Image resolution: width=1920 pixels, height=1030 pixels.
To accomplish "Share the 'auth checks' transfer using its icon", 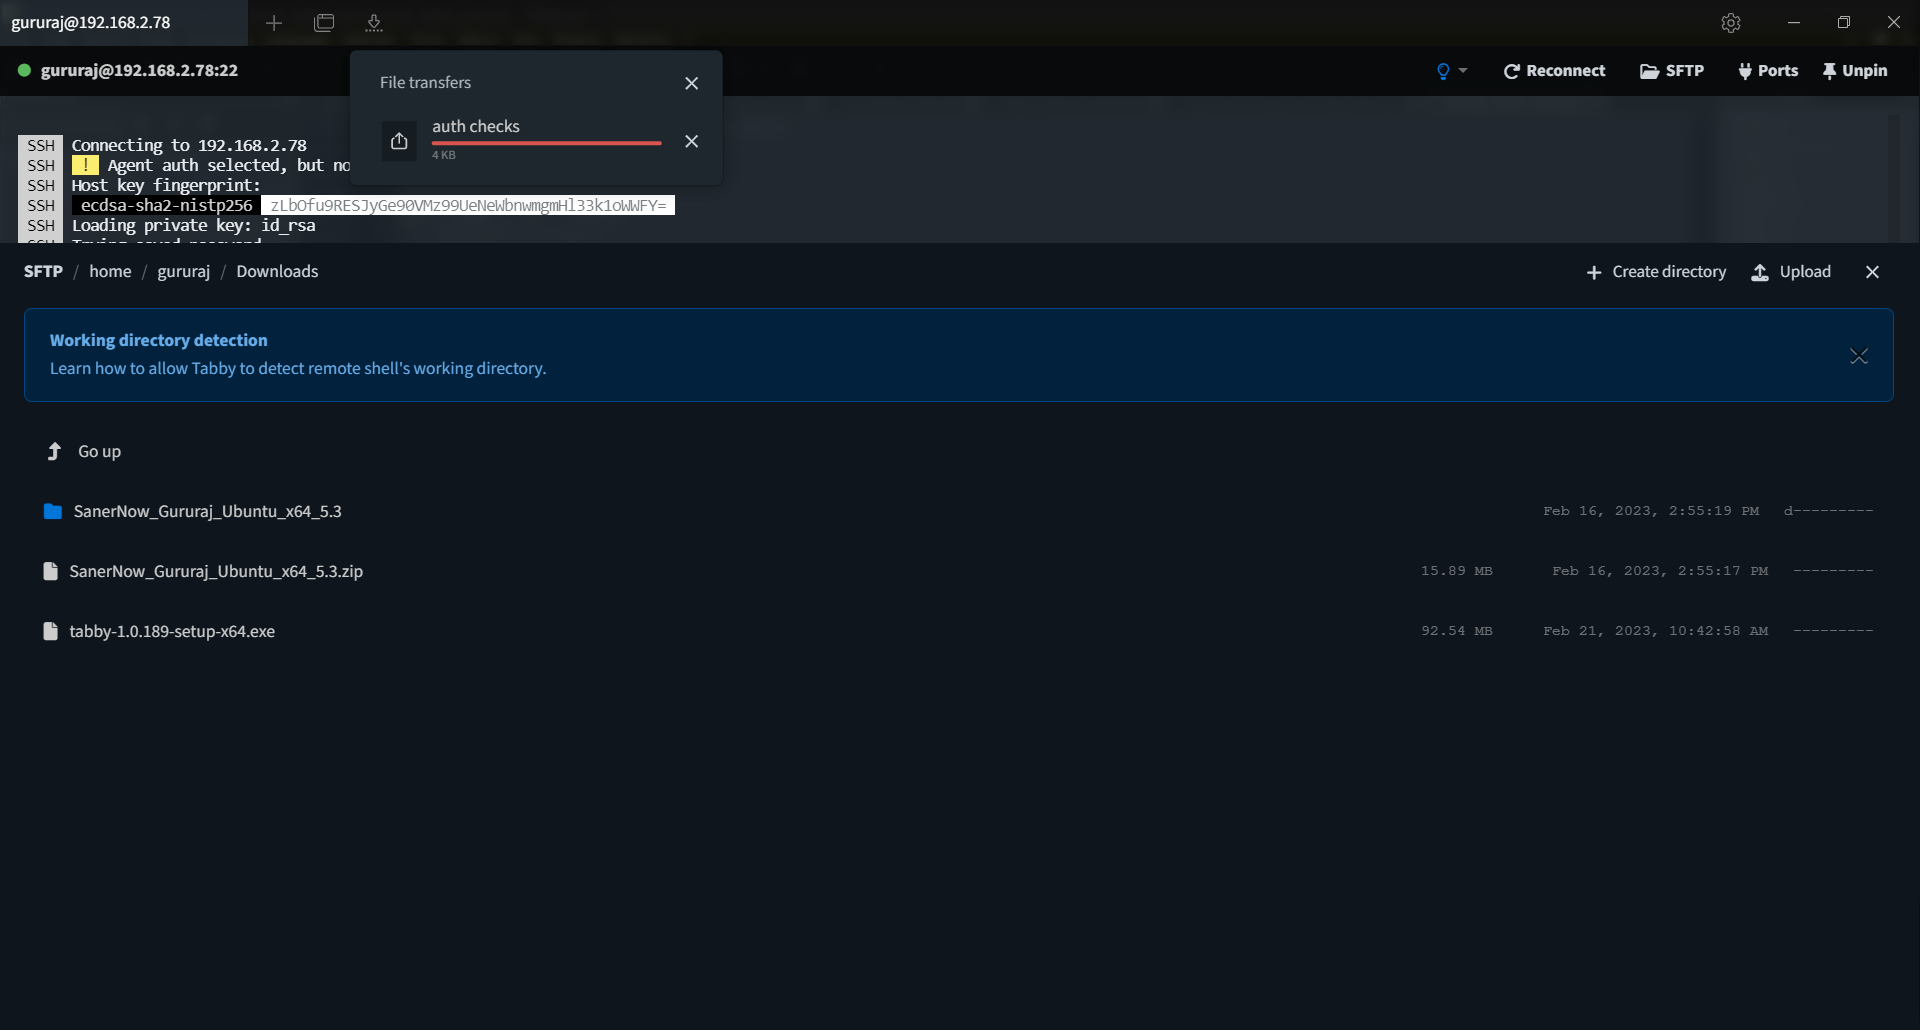I will tap(400, 140).
